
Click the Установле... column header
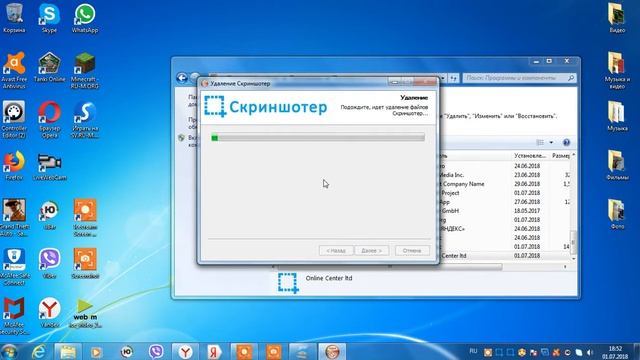click(530, 156)
